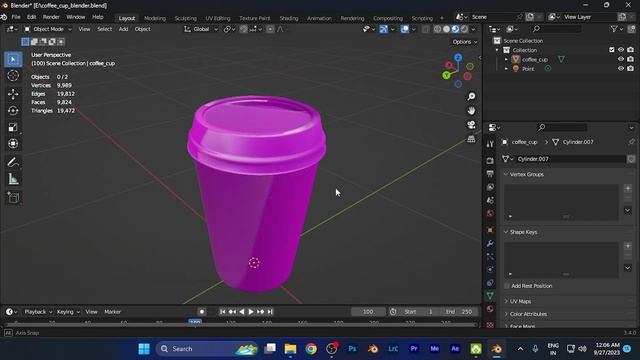Open the Output properties tab
The image size is (640, 360).
pos(490,174)
